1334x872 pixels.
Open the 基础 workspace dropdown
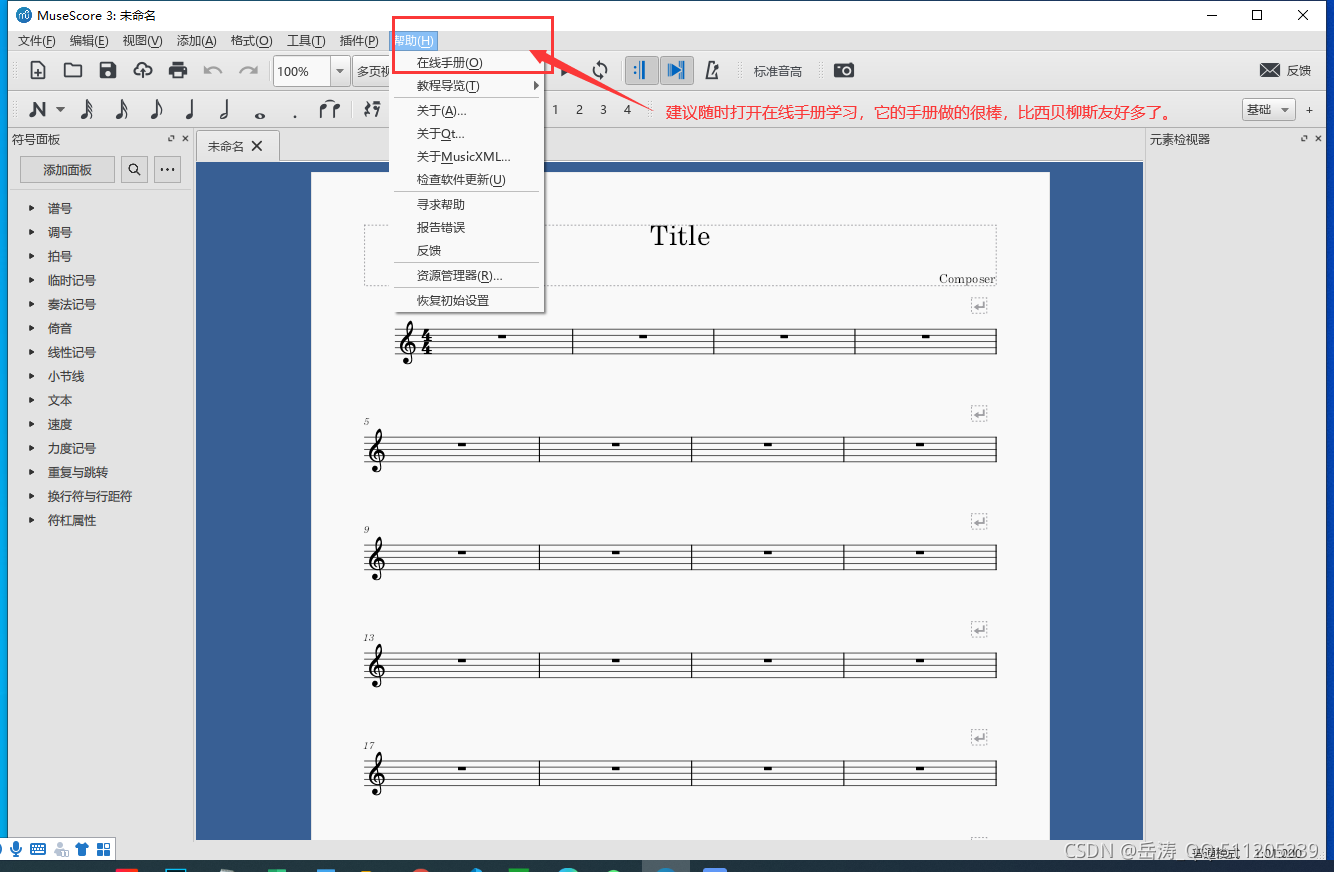point(1267,110)
